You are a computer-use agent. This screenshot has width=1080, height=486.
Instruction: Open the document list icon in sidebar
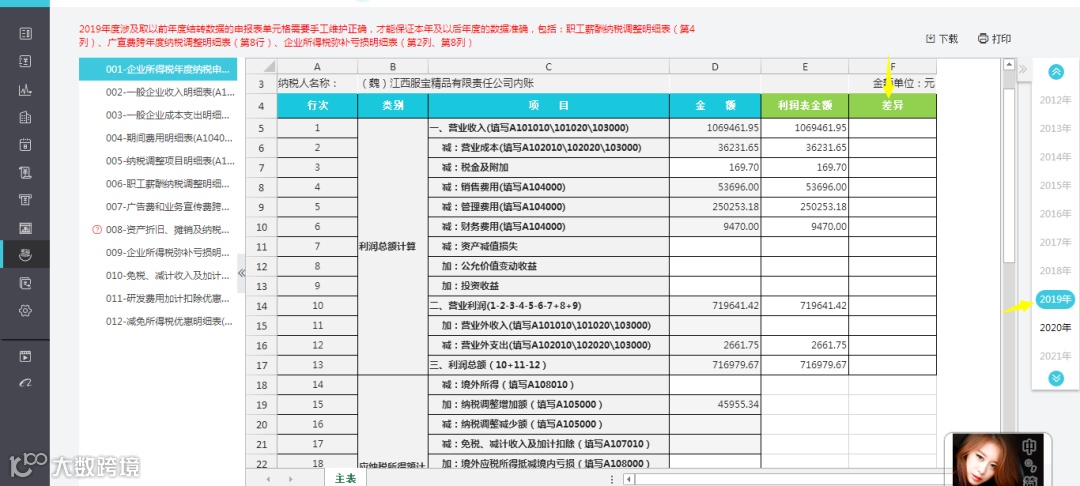pyautogui.click(x=25, y=33)
